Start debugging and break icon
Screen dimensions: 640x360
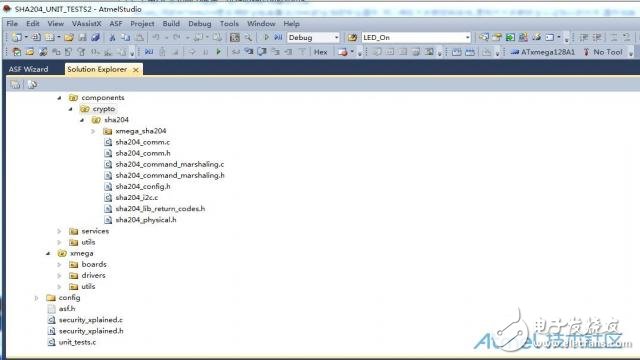click(x=278, y=38)
